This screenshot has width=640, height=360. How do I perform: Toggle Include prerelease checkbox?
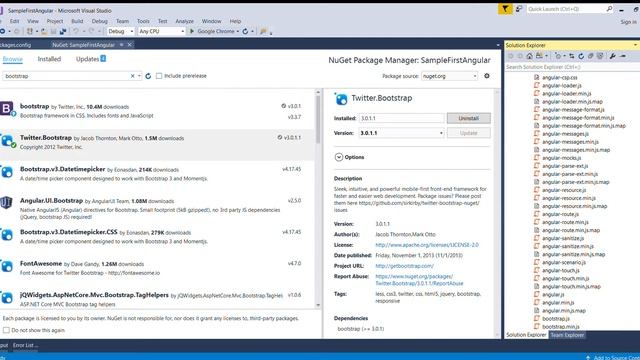pyautogui.click(x=159, y=76)
